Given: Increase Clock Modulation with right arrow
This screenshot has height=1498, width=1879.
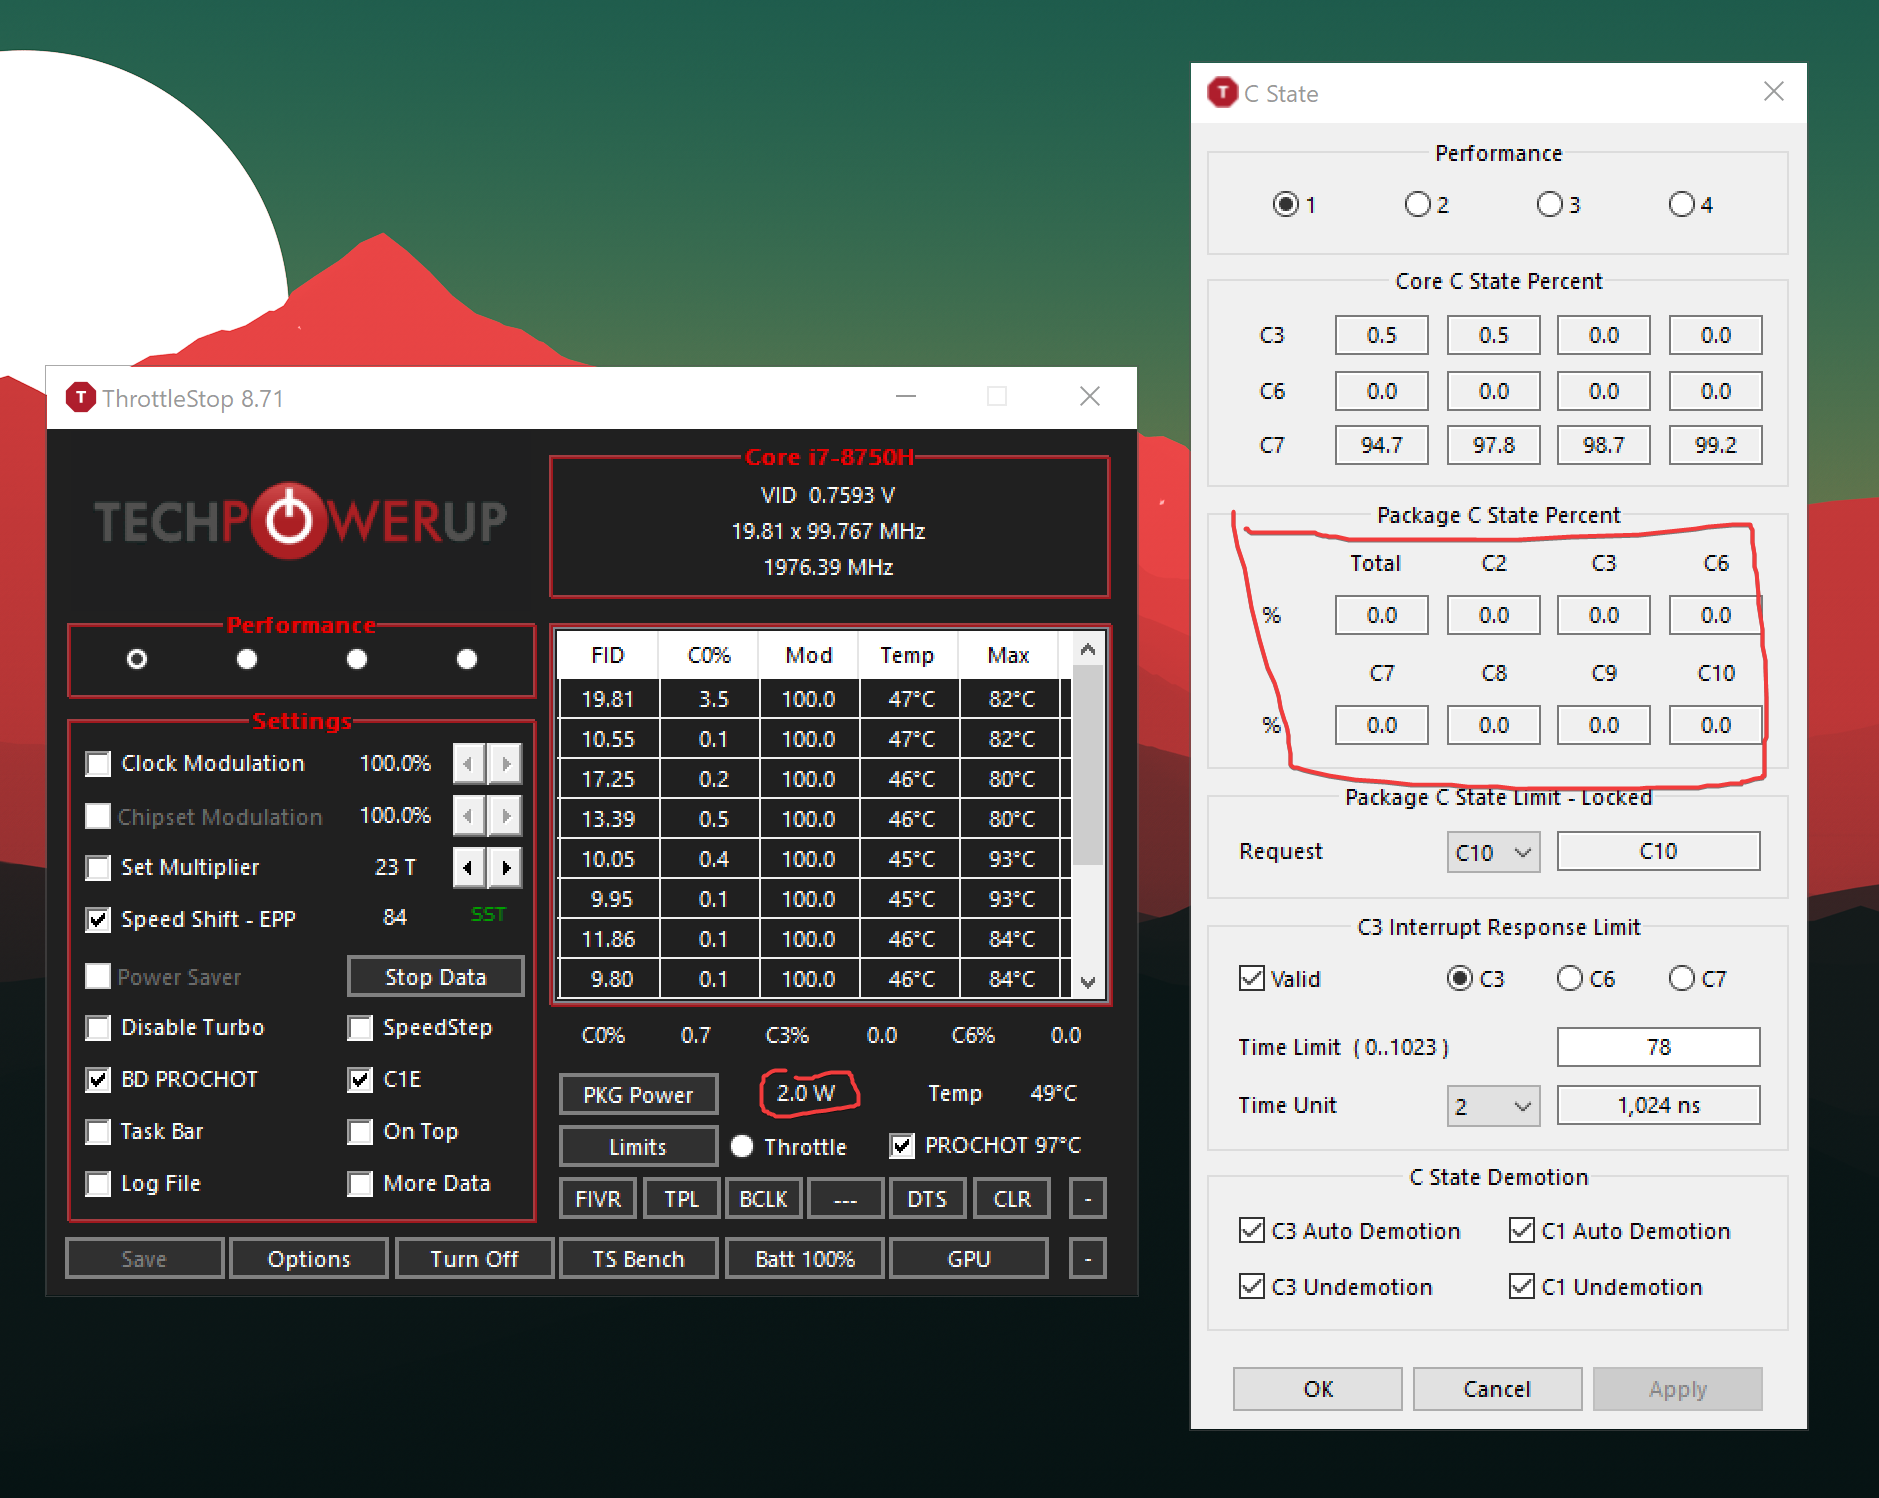Looking at the screenshot, I should tap(506, 764).
